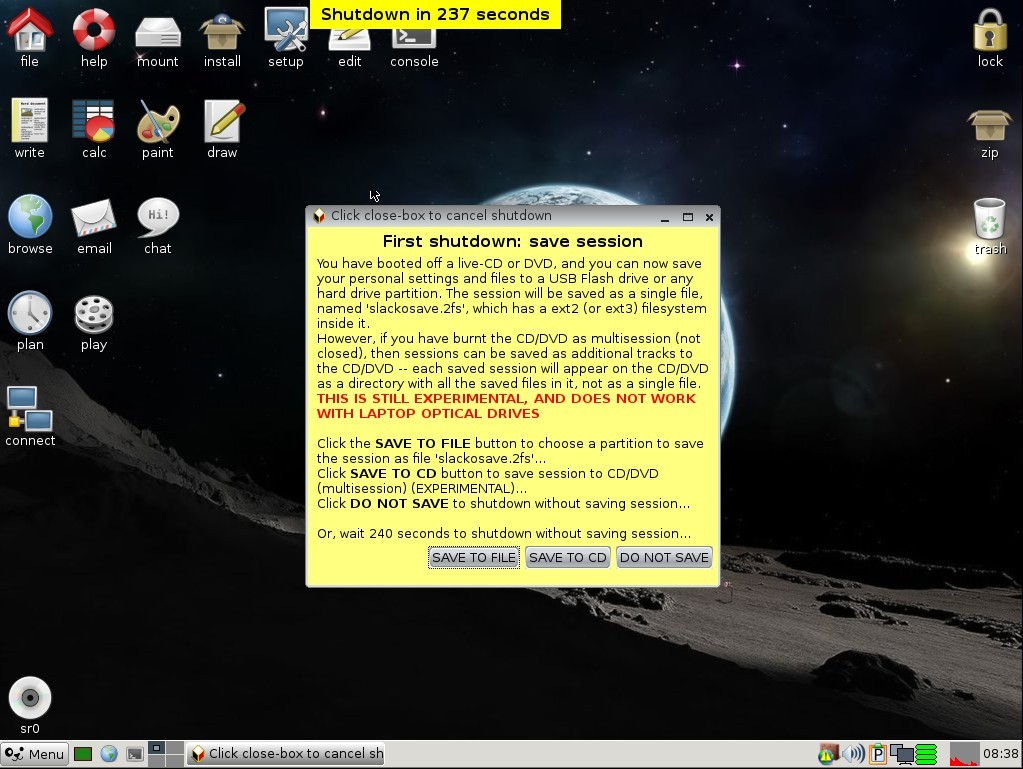The image size is (1023, 769).
Task: Open the help lifebuoy icon
Action: tap(93, 31)
